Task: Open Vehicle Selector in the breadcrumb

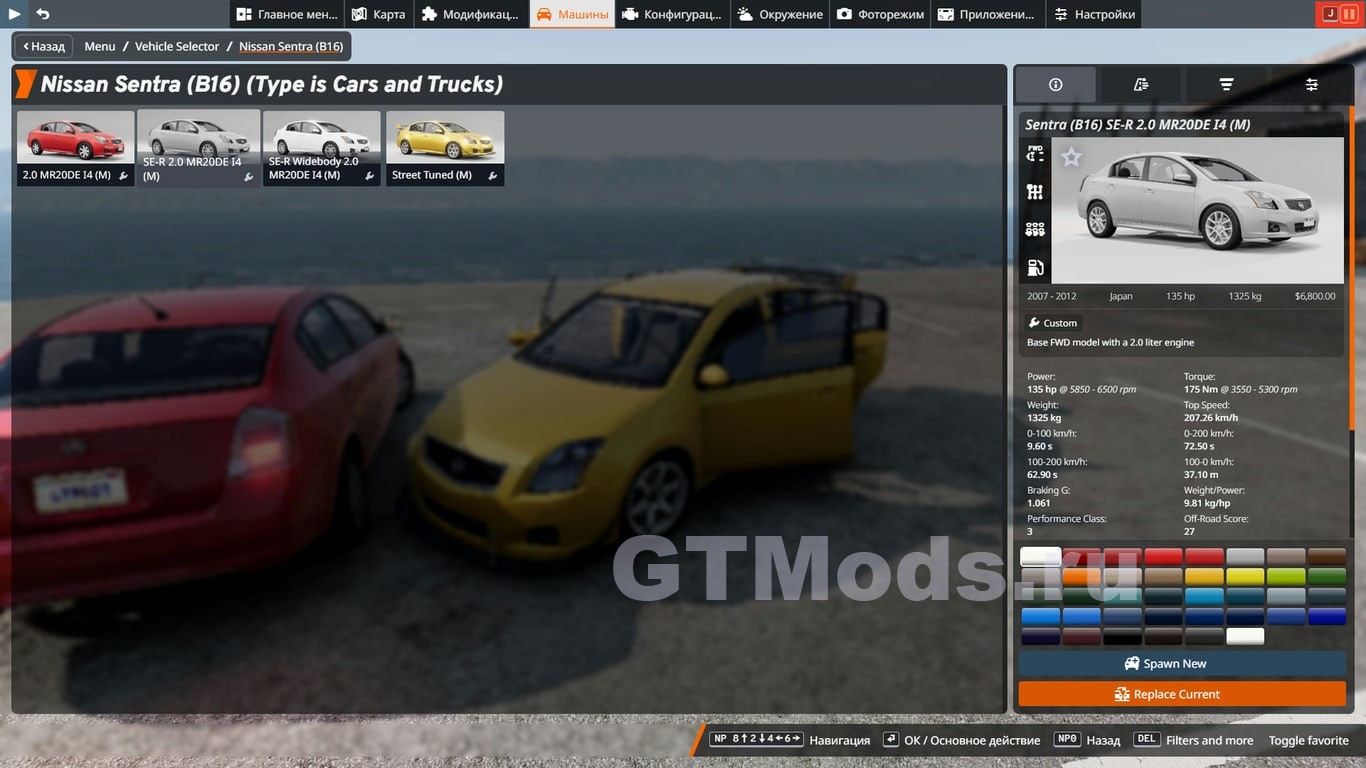Action: tap(177, 46)
